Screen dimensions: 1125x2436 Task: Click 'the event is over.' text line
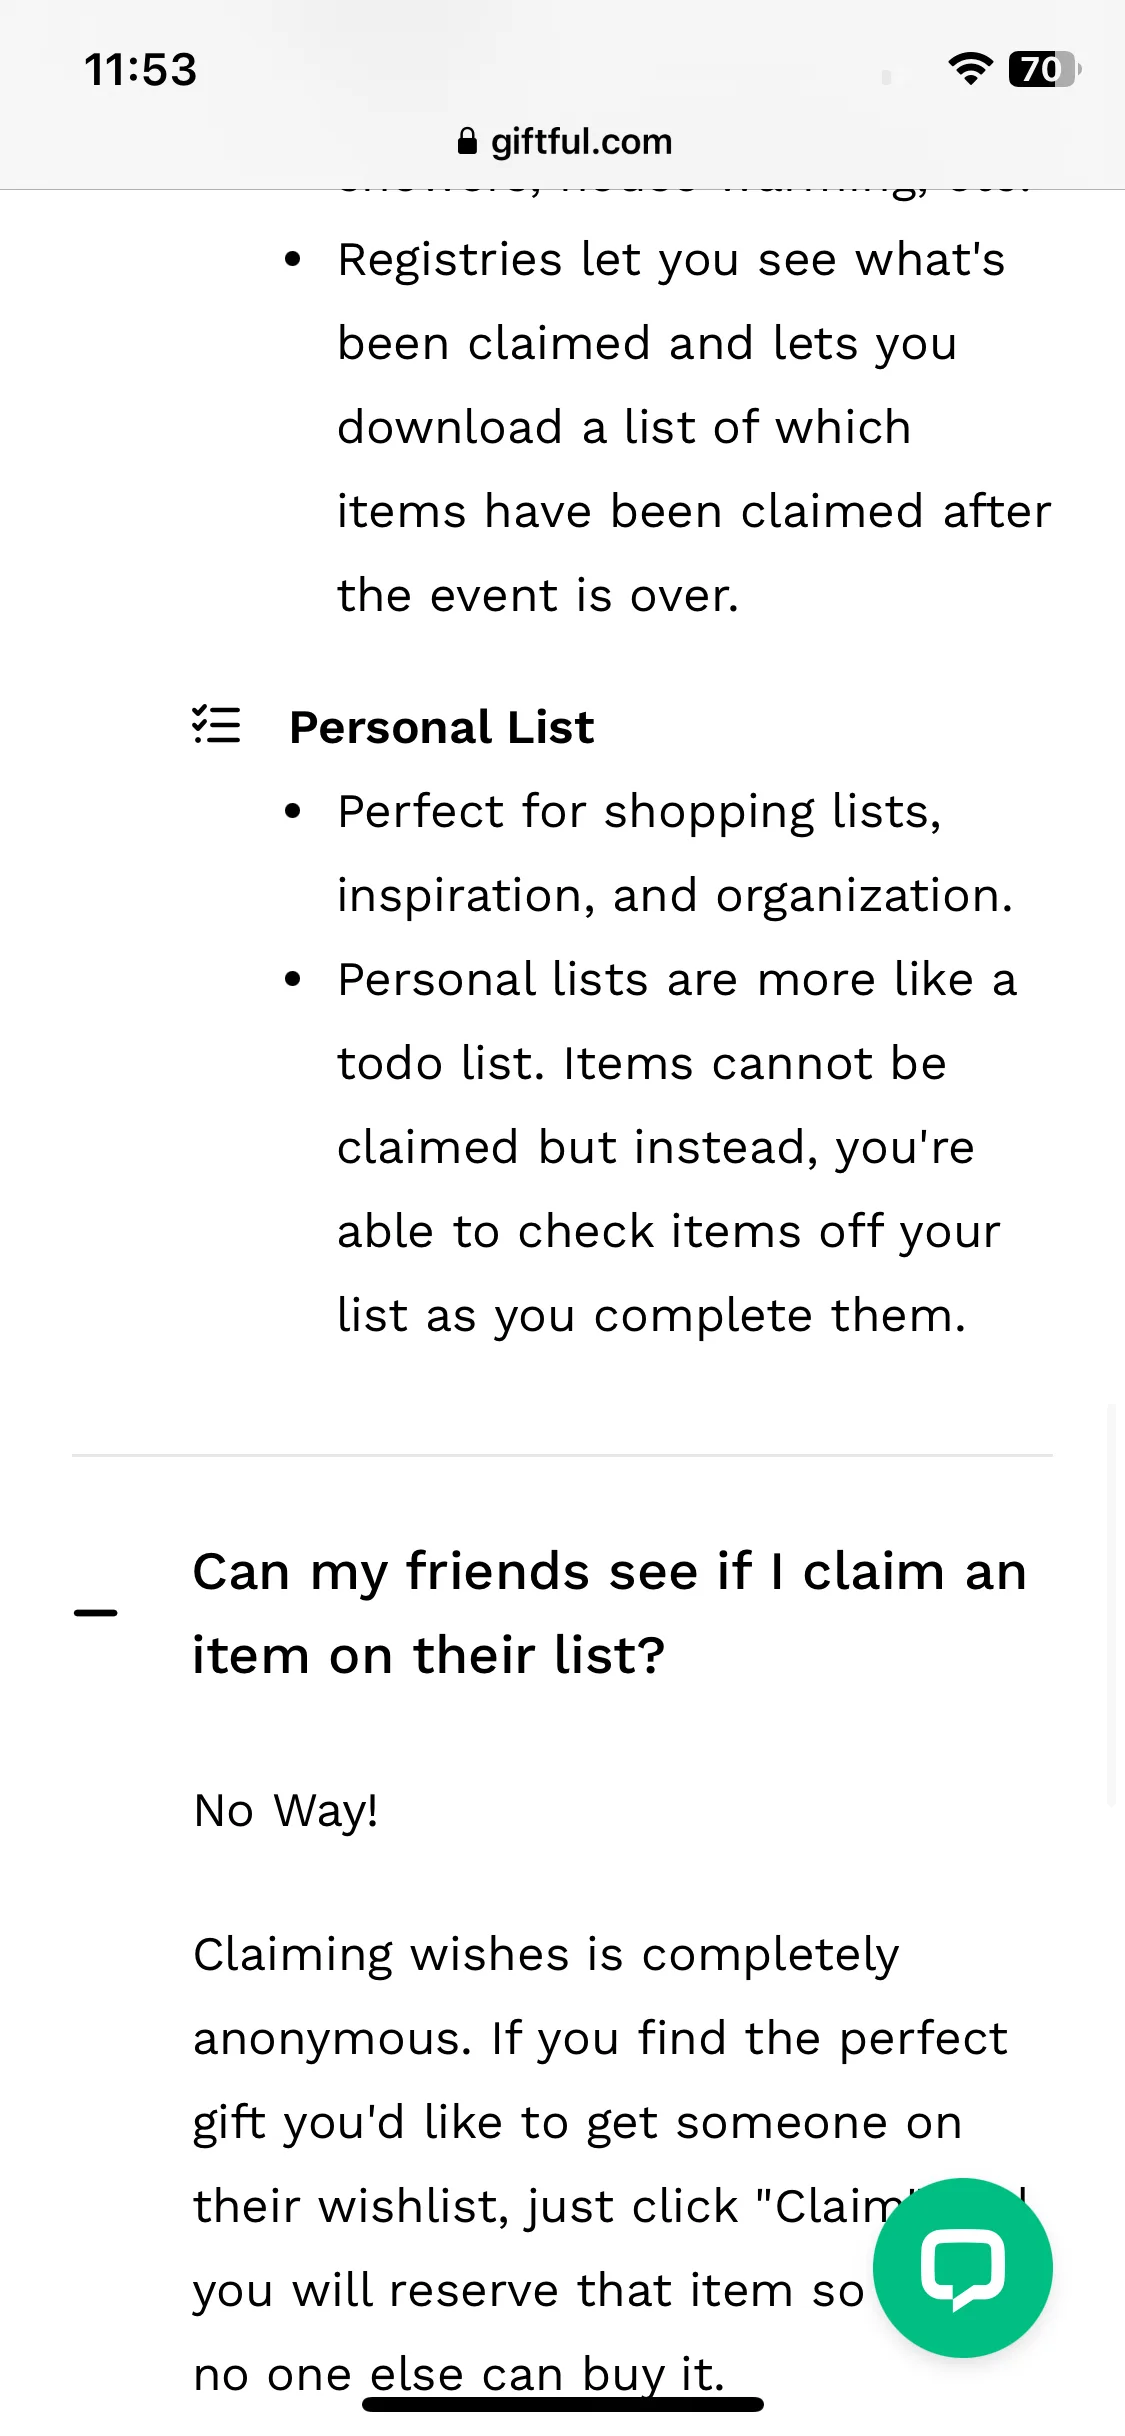click(538, 596)
